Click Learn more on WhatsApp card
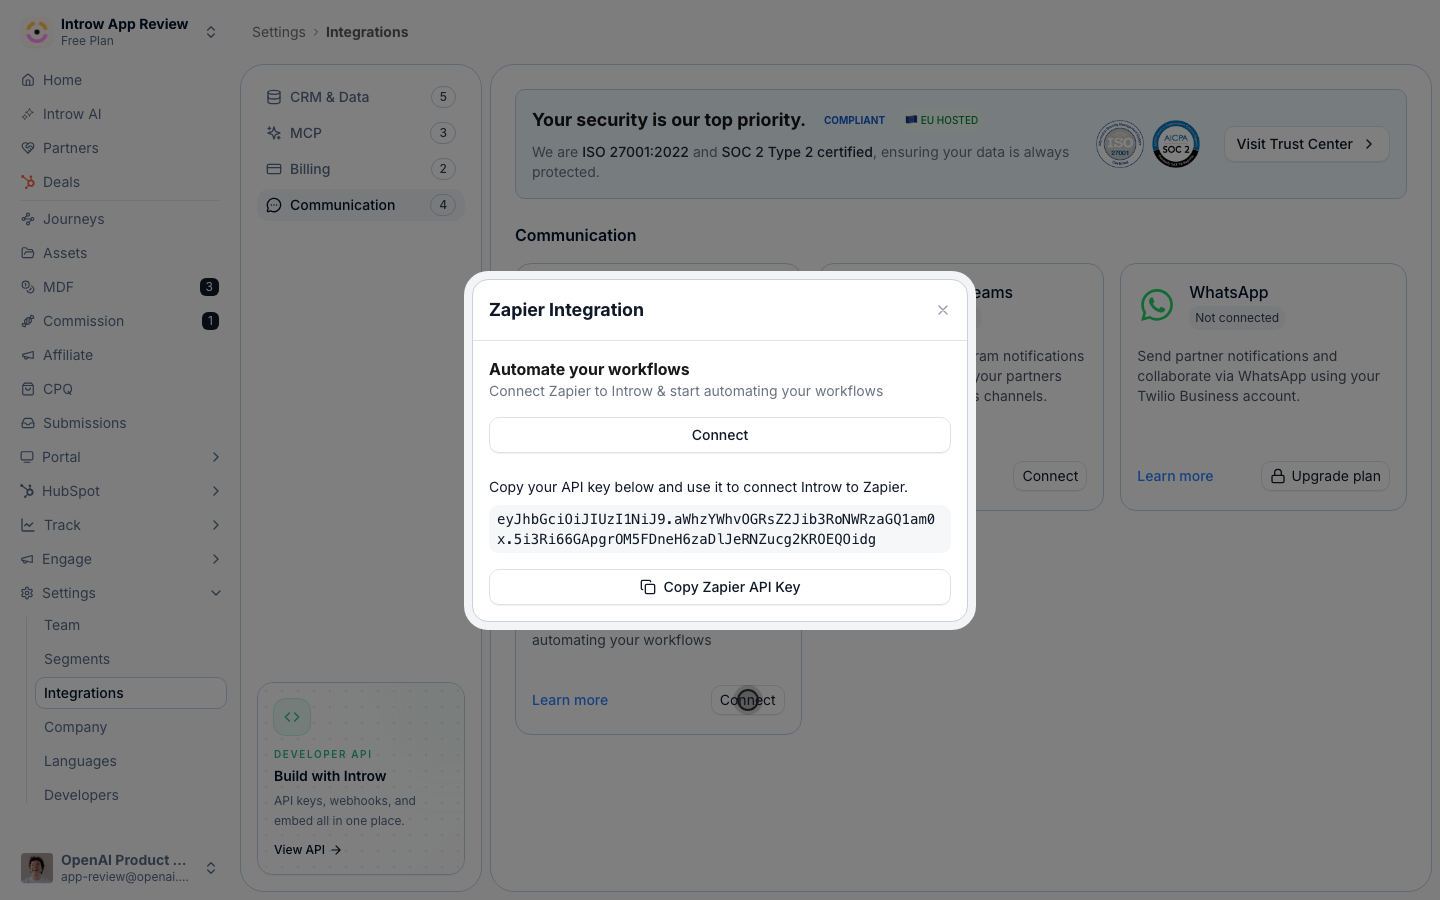 [1175, 476]
